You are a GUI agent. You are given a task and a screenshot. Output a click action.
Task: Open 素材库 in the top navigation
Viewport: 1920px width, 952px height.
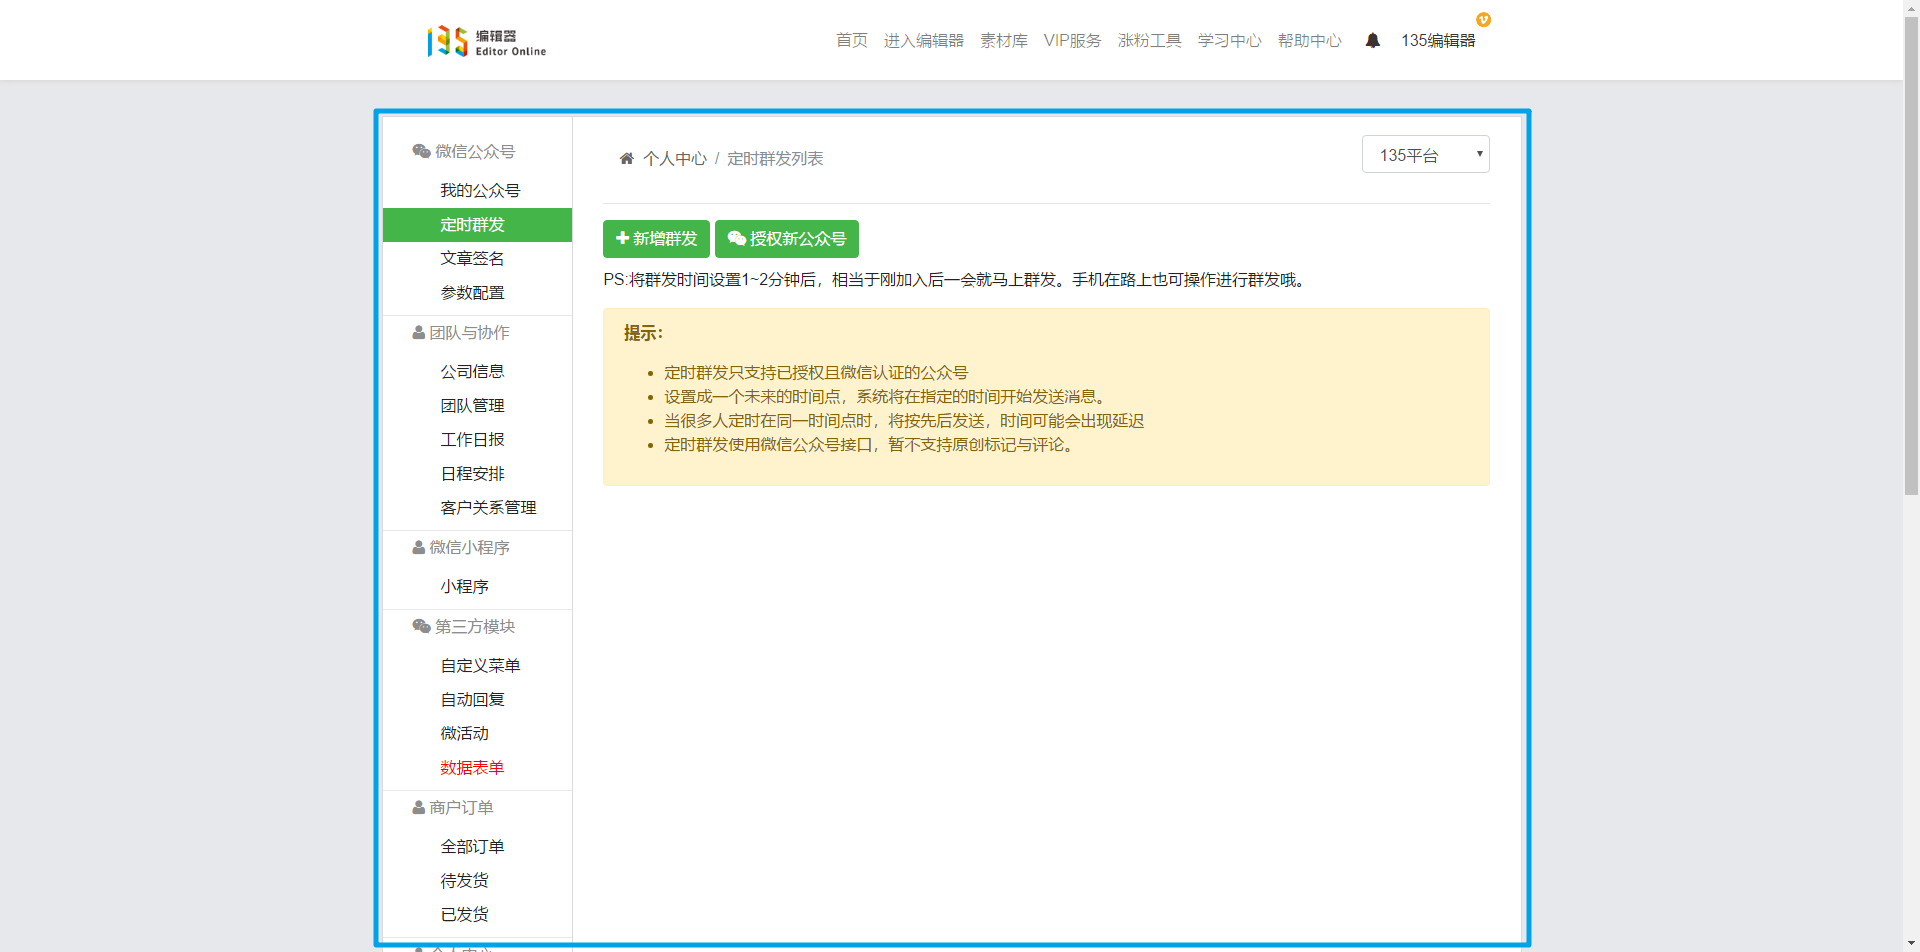coord(1003,41)
